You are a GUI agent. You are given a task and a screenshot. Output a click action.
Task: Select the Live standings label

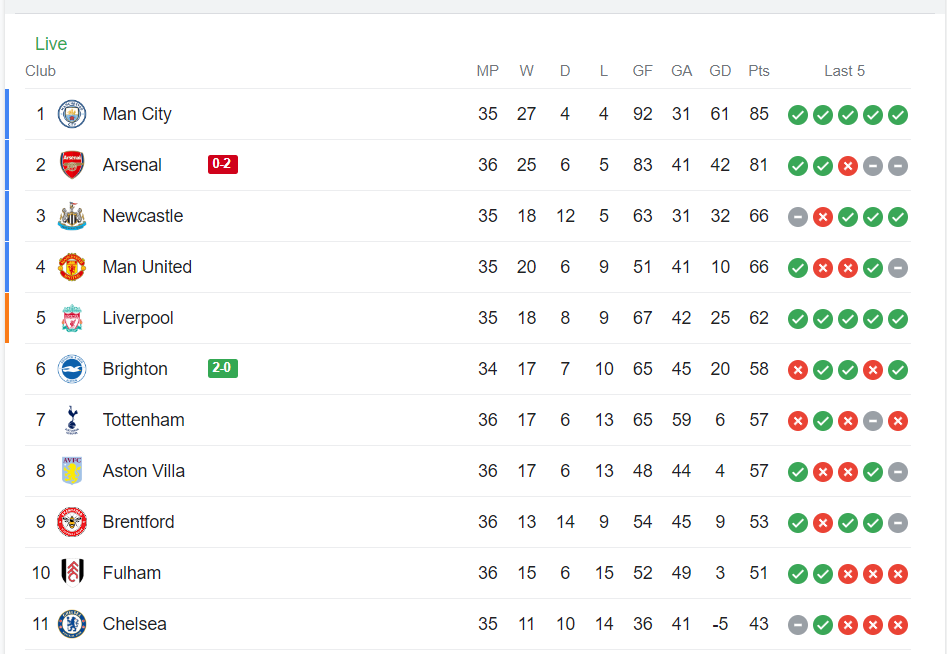coord(51,43)
